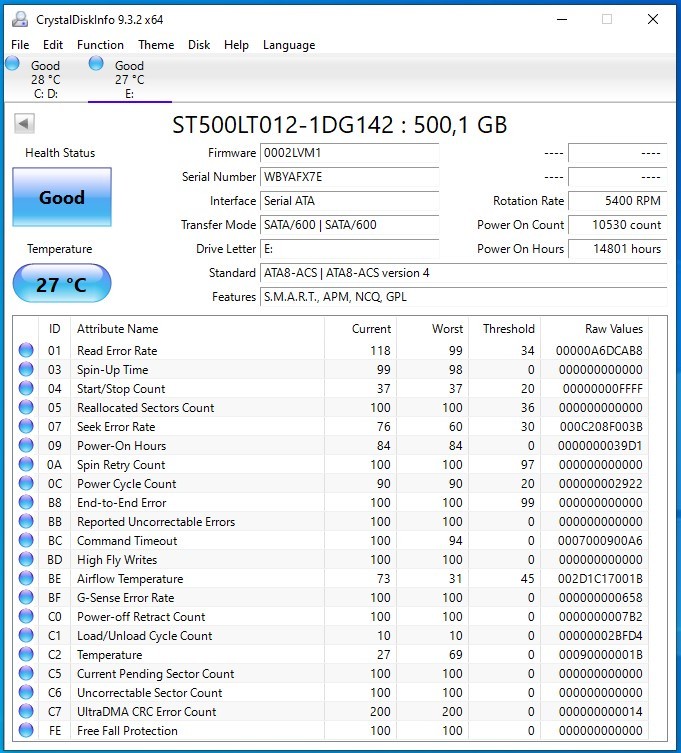Click the Transfer Mode field SATA/600
The width and height of the screenshot is (681, 753).
point(350,225)
